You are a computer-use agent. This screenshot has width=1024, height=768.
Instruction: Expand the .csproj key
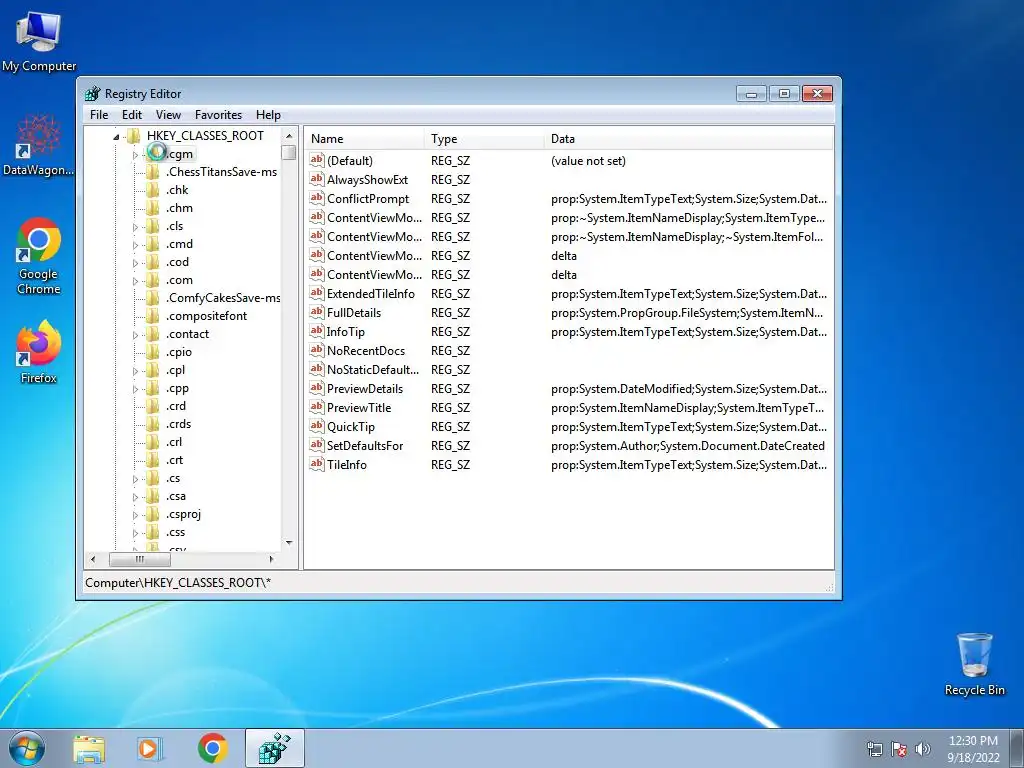[x=135, y=515]
